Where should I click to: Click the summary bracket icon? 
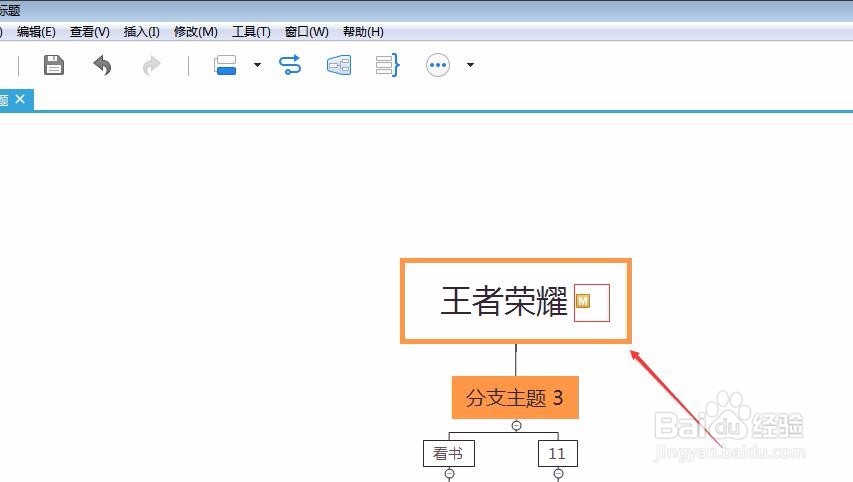tap(388, 65)
